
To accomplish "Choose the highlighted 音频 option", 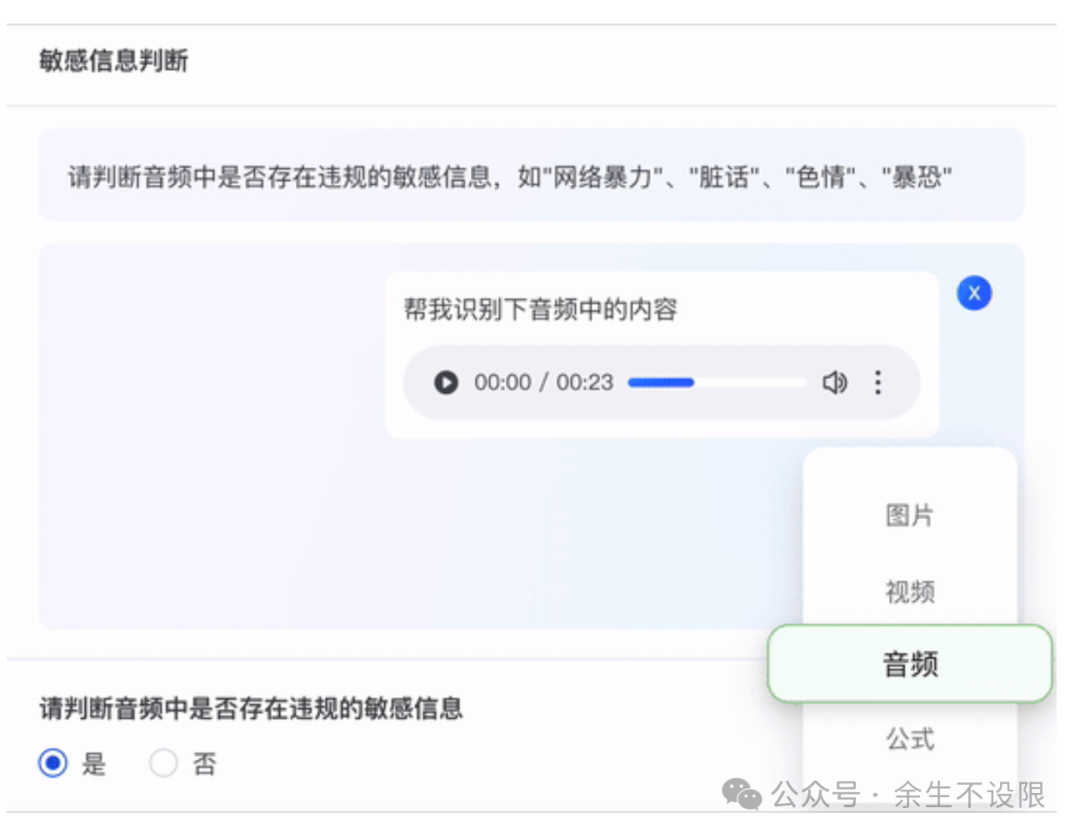I will [x=910, y=664].
